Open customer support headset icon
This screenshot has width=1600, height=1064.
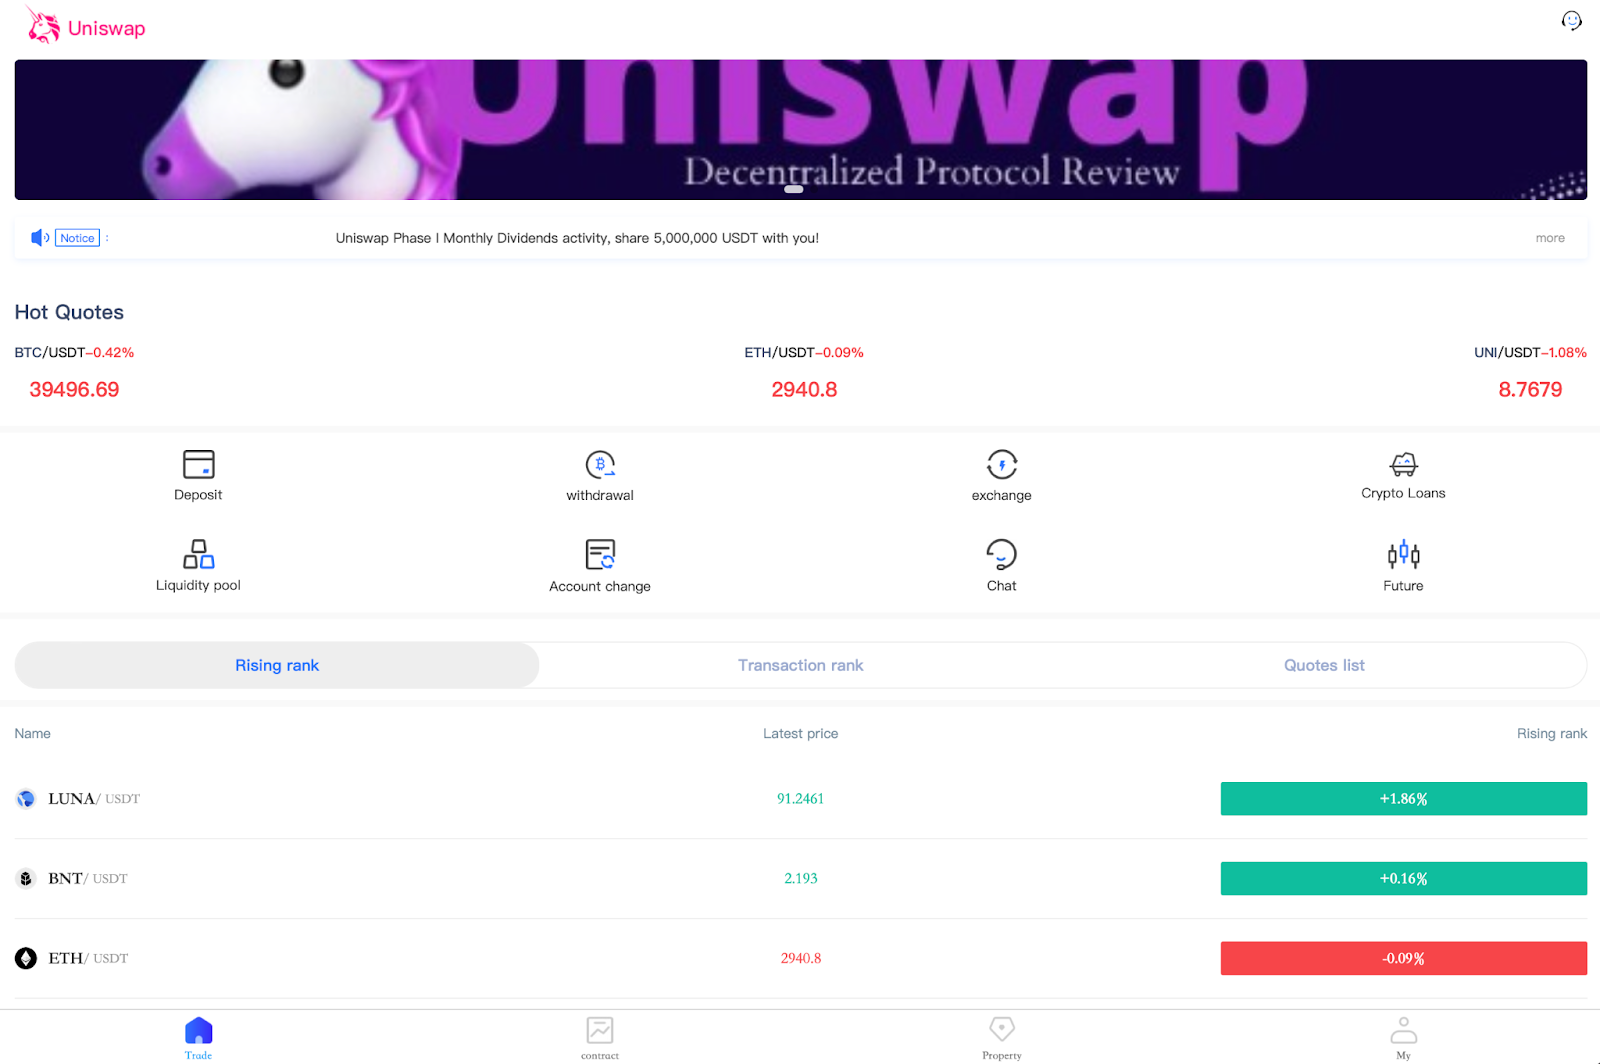pyautogui.click(x=1572, y=21)
